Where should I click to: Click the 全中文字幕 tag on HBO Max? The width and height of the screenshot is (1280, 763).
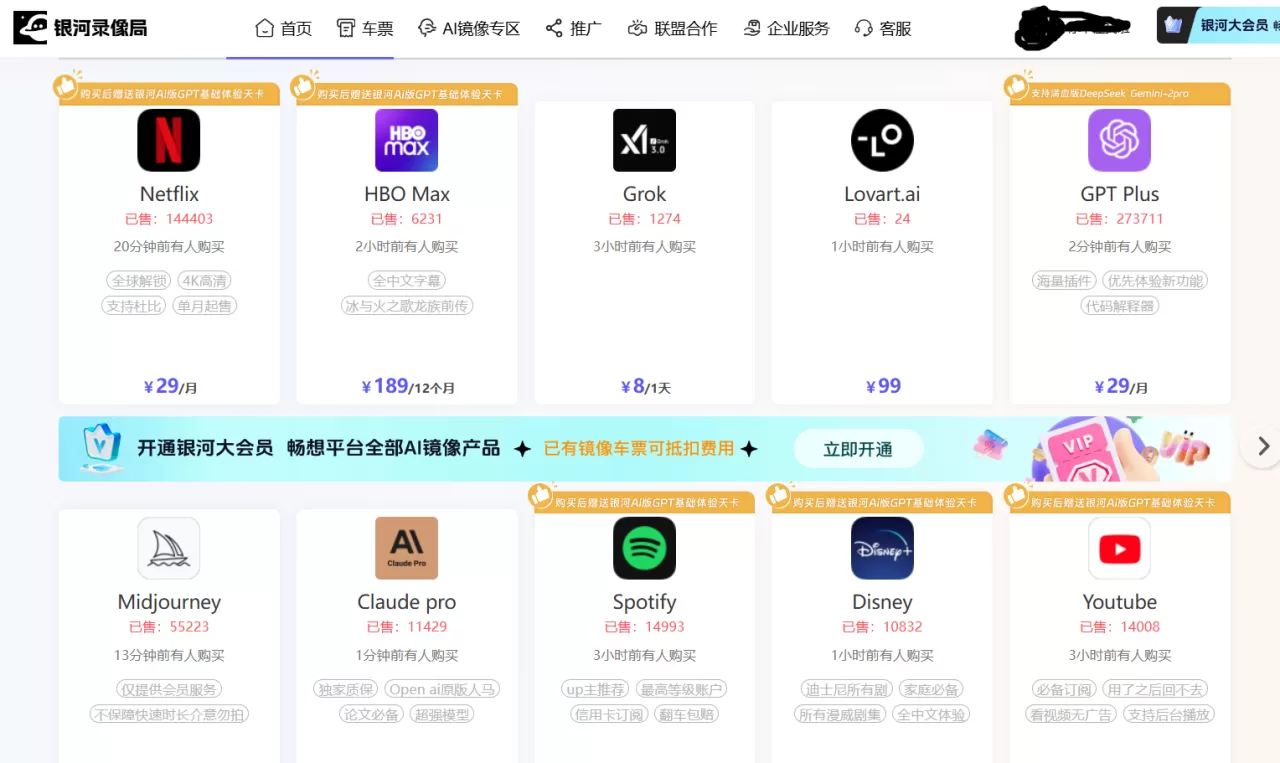pyautogui.click(x=407, y=281)
